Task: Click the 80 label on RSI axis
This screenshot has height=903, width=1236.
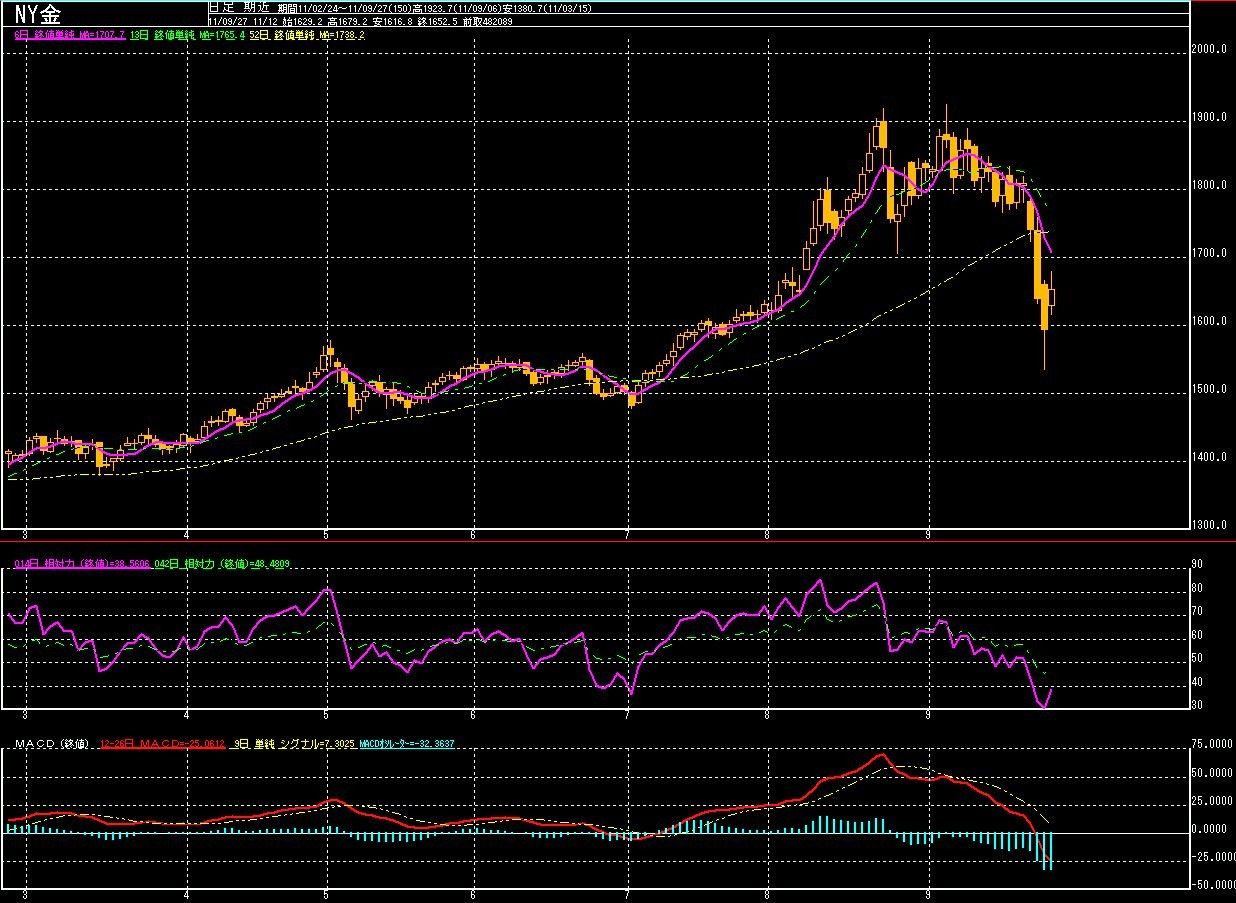Action: click(1197, 588)
